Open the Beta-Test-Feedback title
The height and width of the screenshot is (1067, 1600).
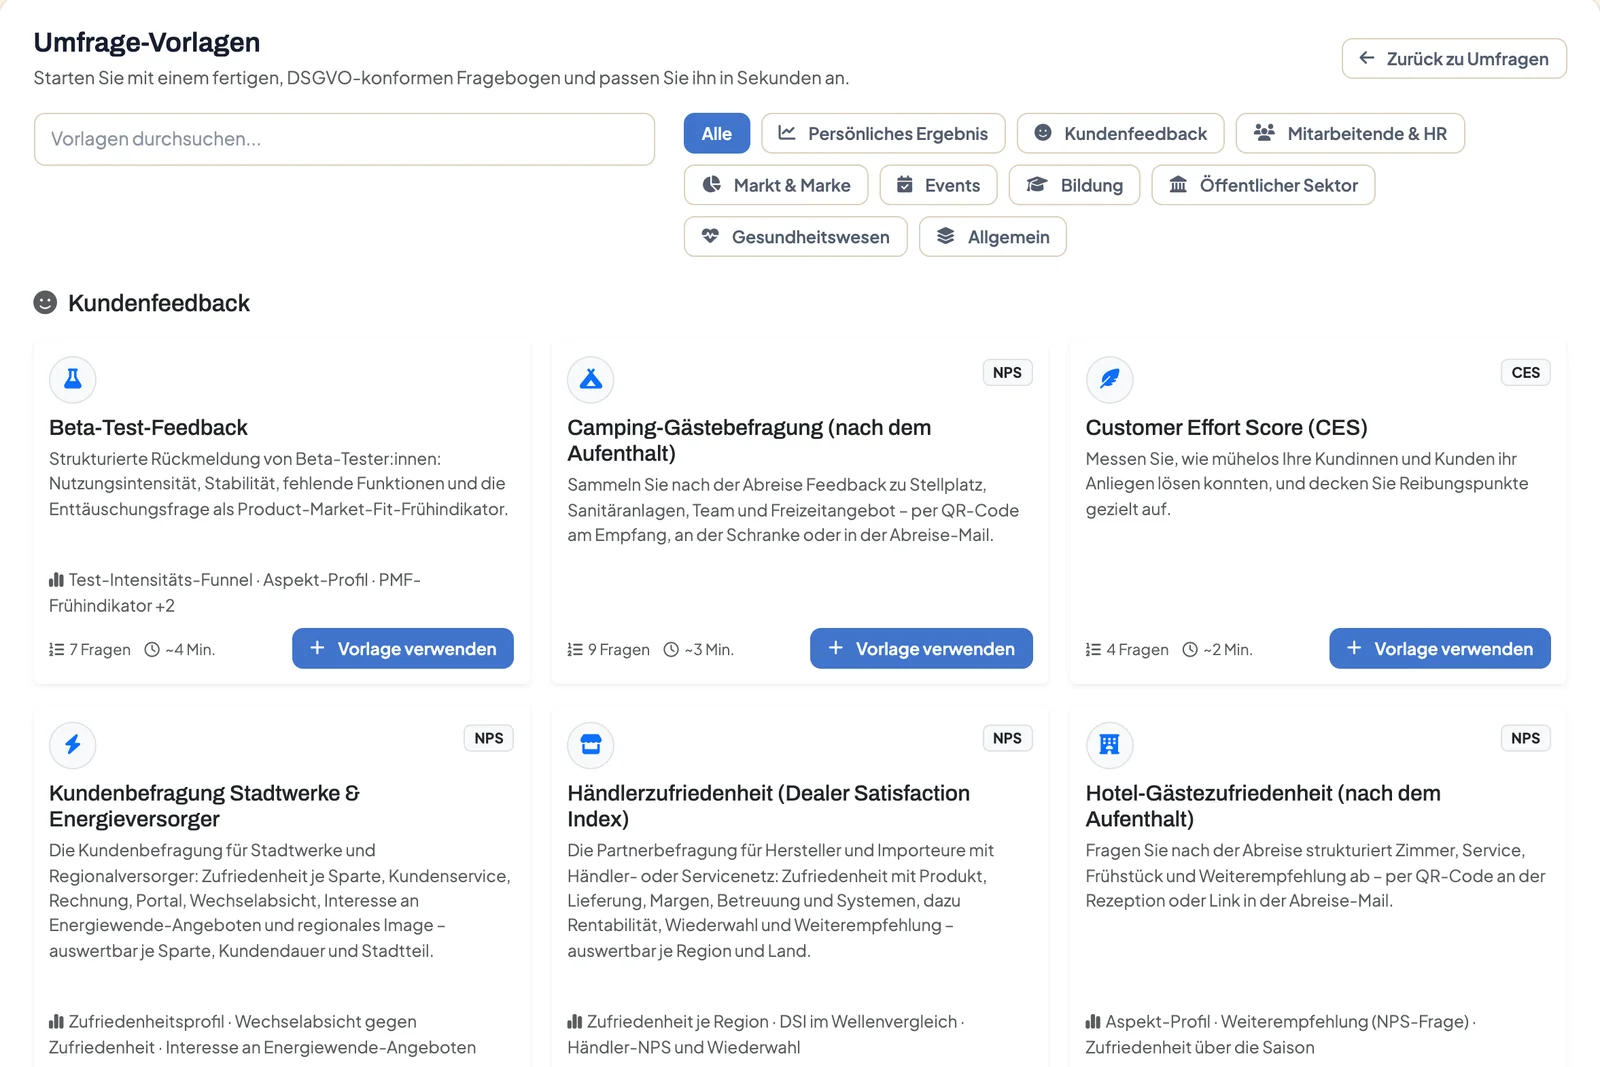tap(148, 427)
